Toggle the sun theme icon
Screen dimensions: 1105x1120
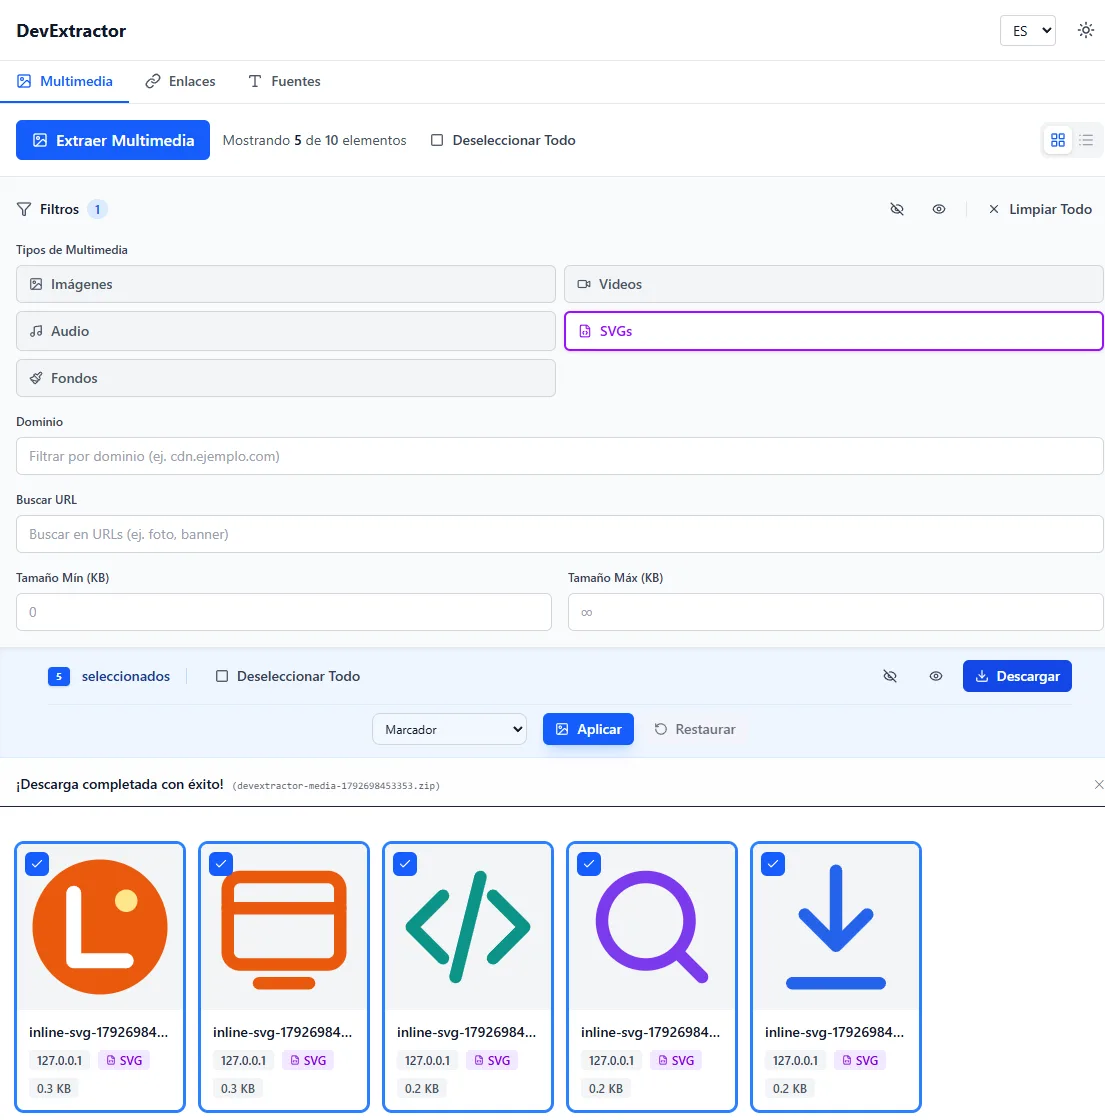(x=1085, y=31)
